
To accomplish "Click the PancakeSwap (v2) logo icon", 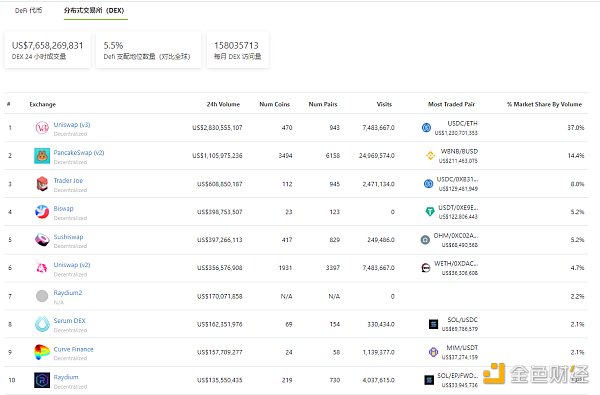I will tap(42, 156).
